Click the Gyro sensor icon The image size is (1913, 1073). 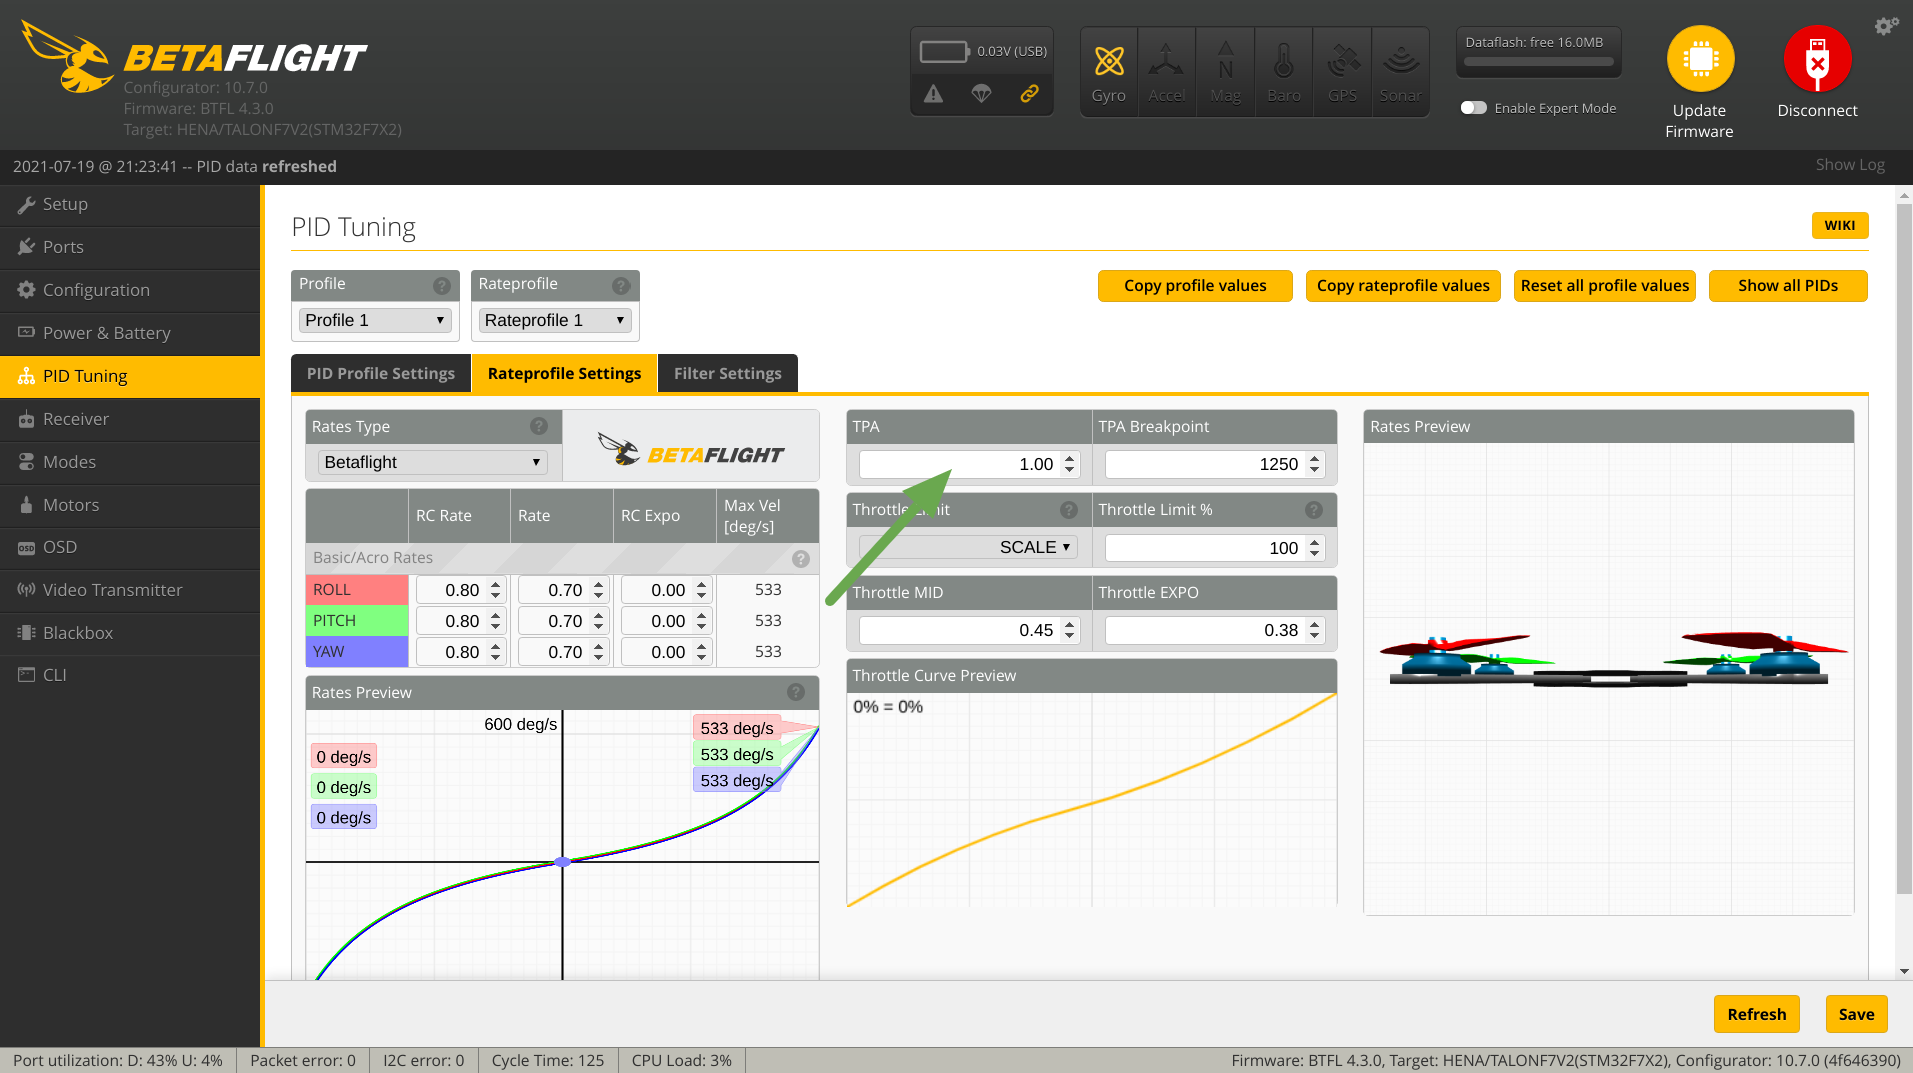1108,62
